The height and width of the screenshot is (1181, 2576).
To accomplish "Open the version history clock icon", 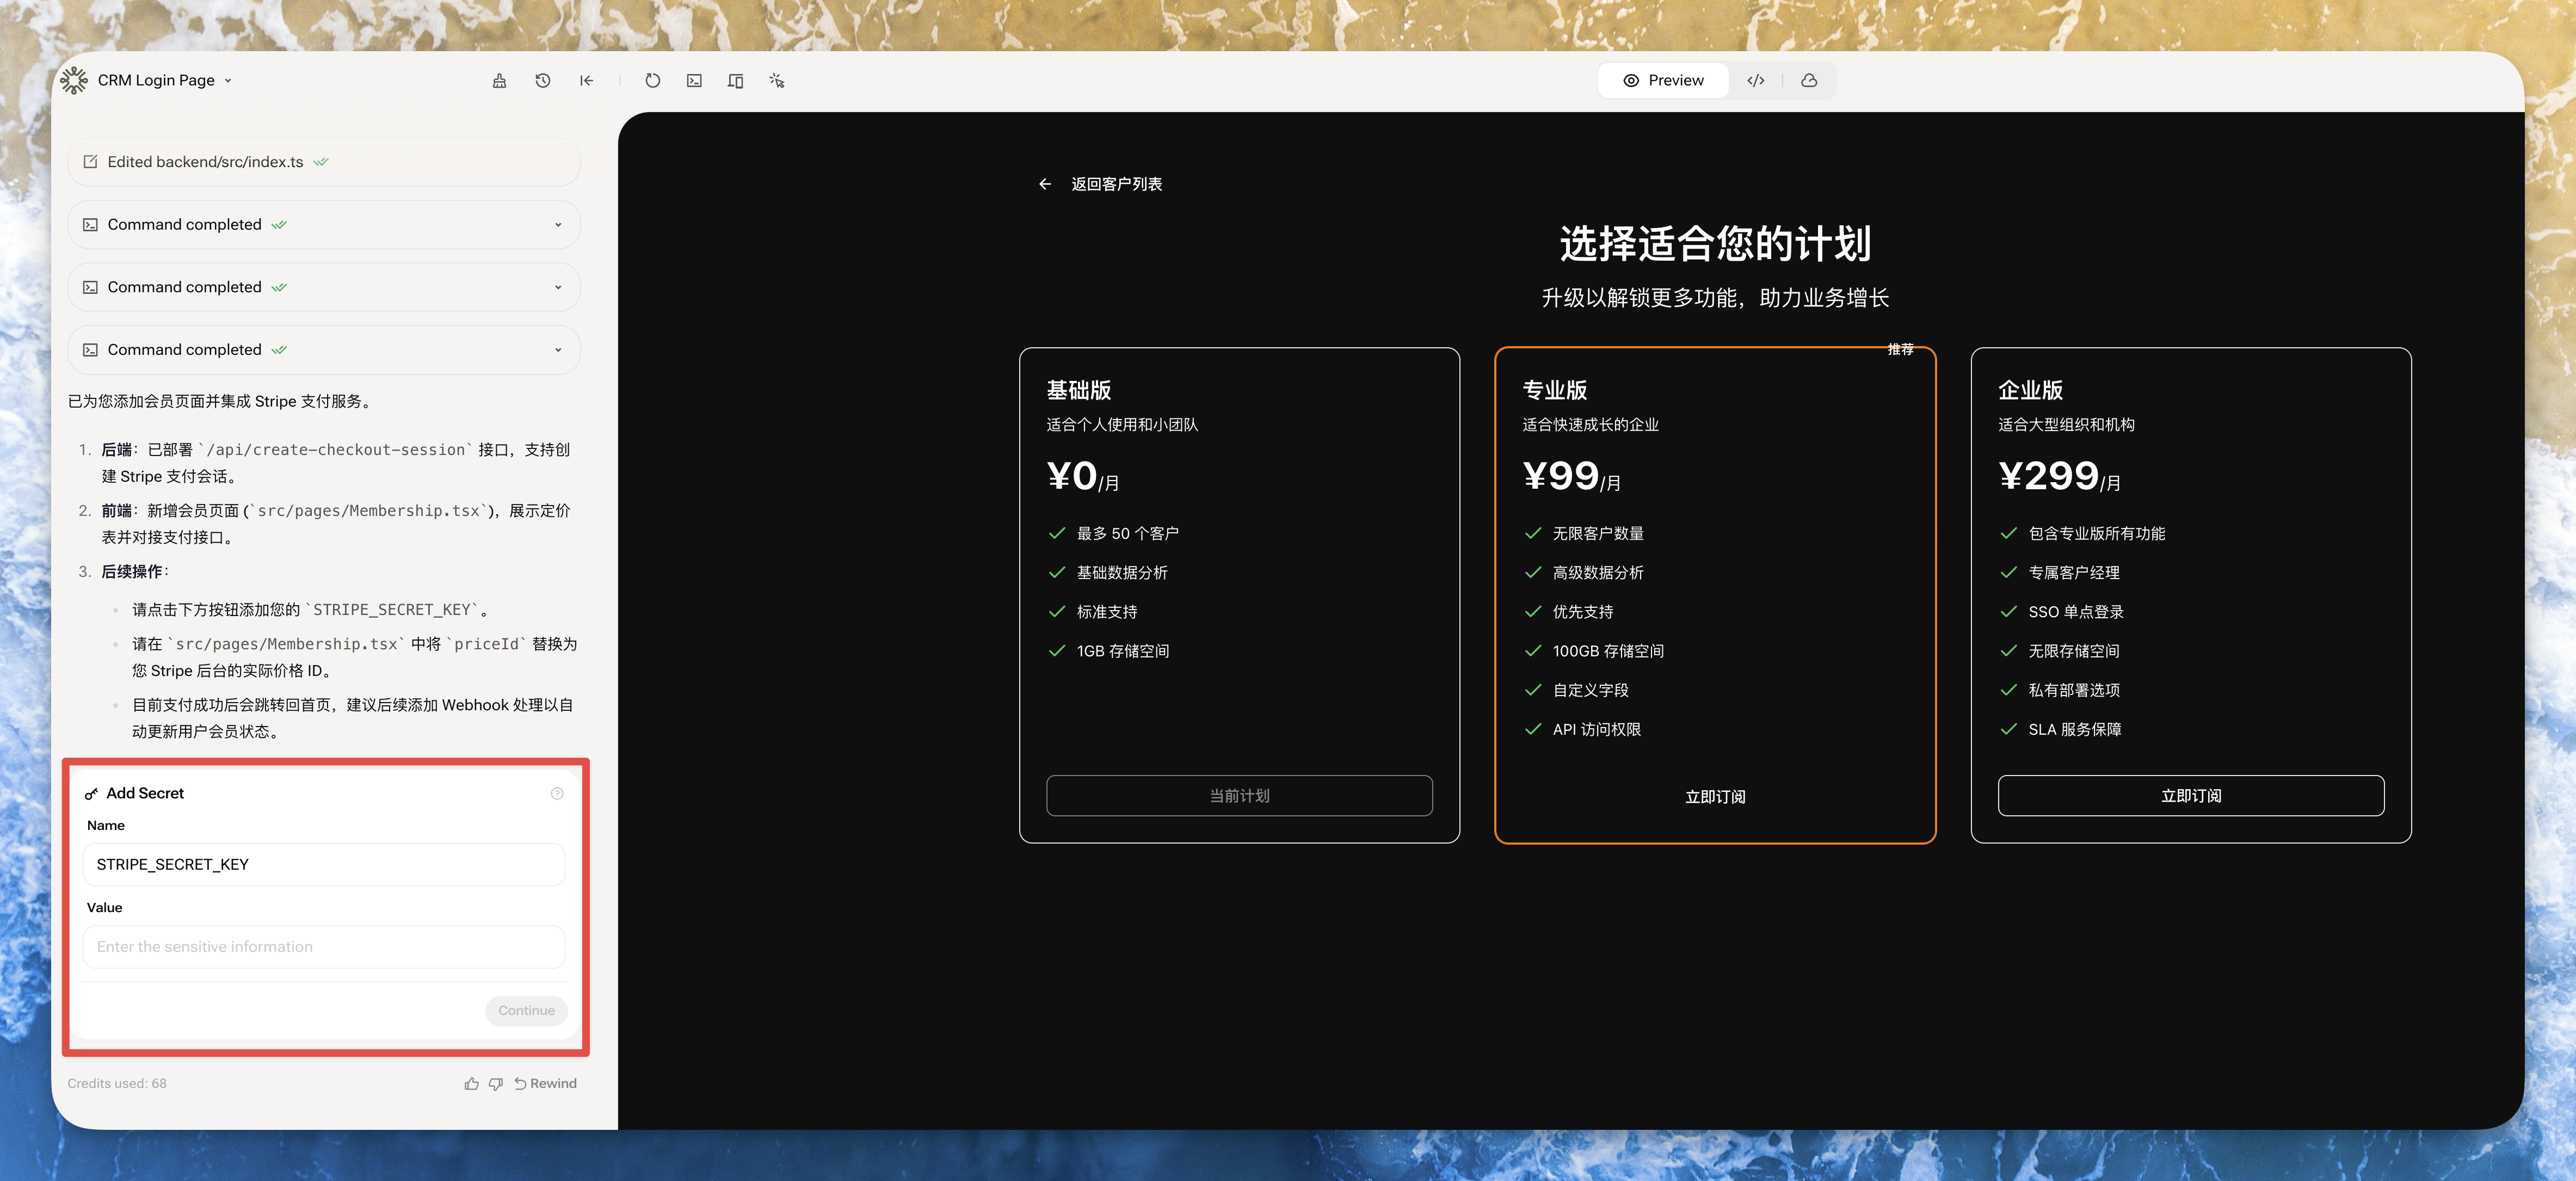I will (543, 81).
